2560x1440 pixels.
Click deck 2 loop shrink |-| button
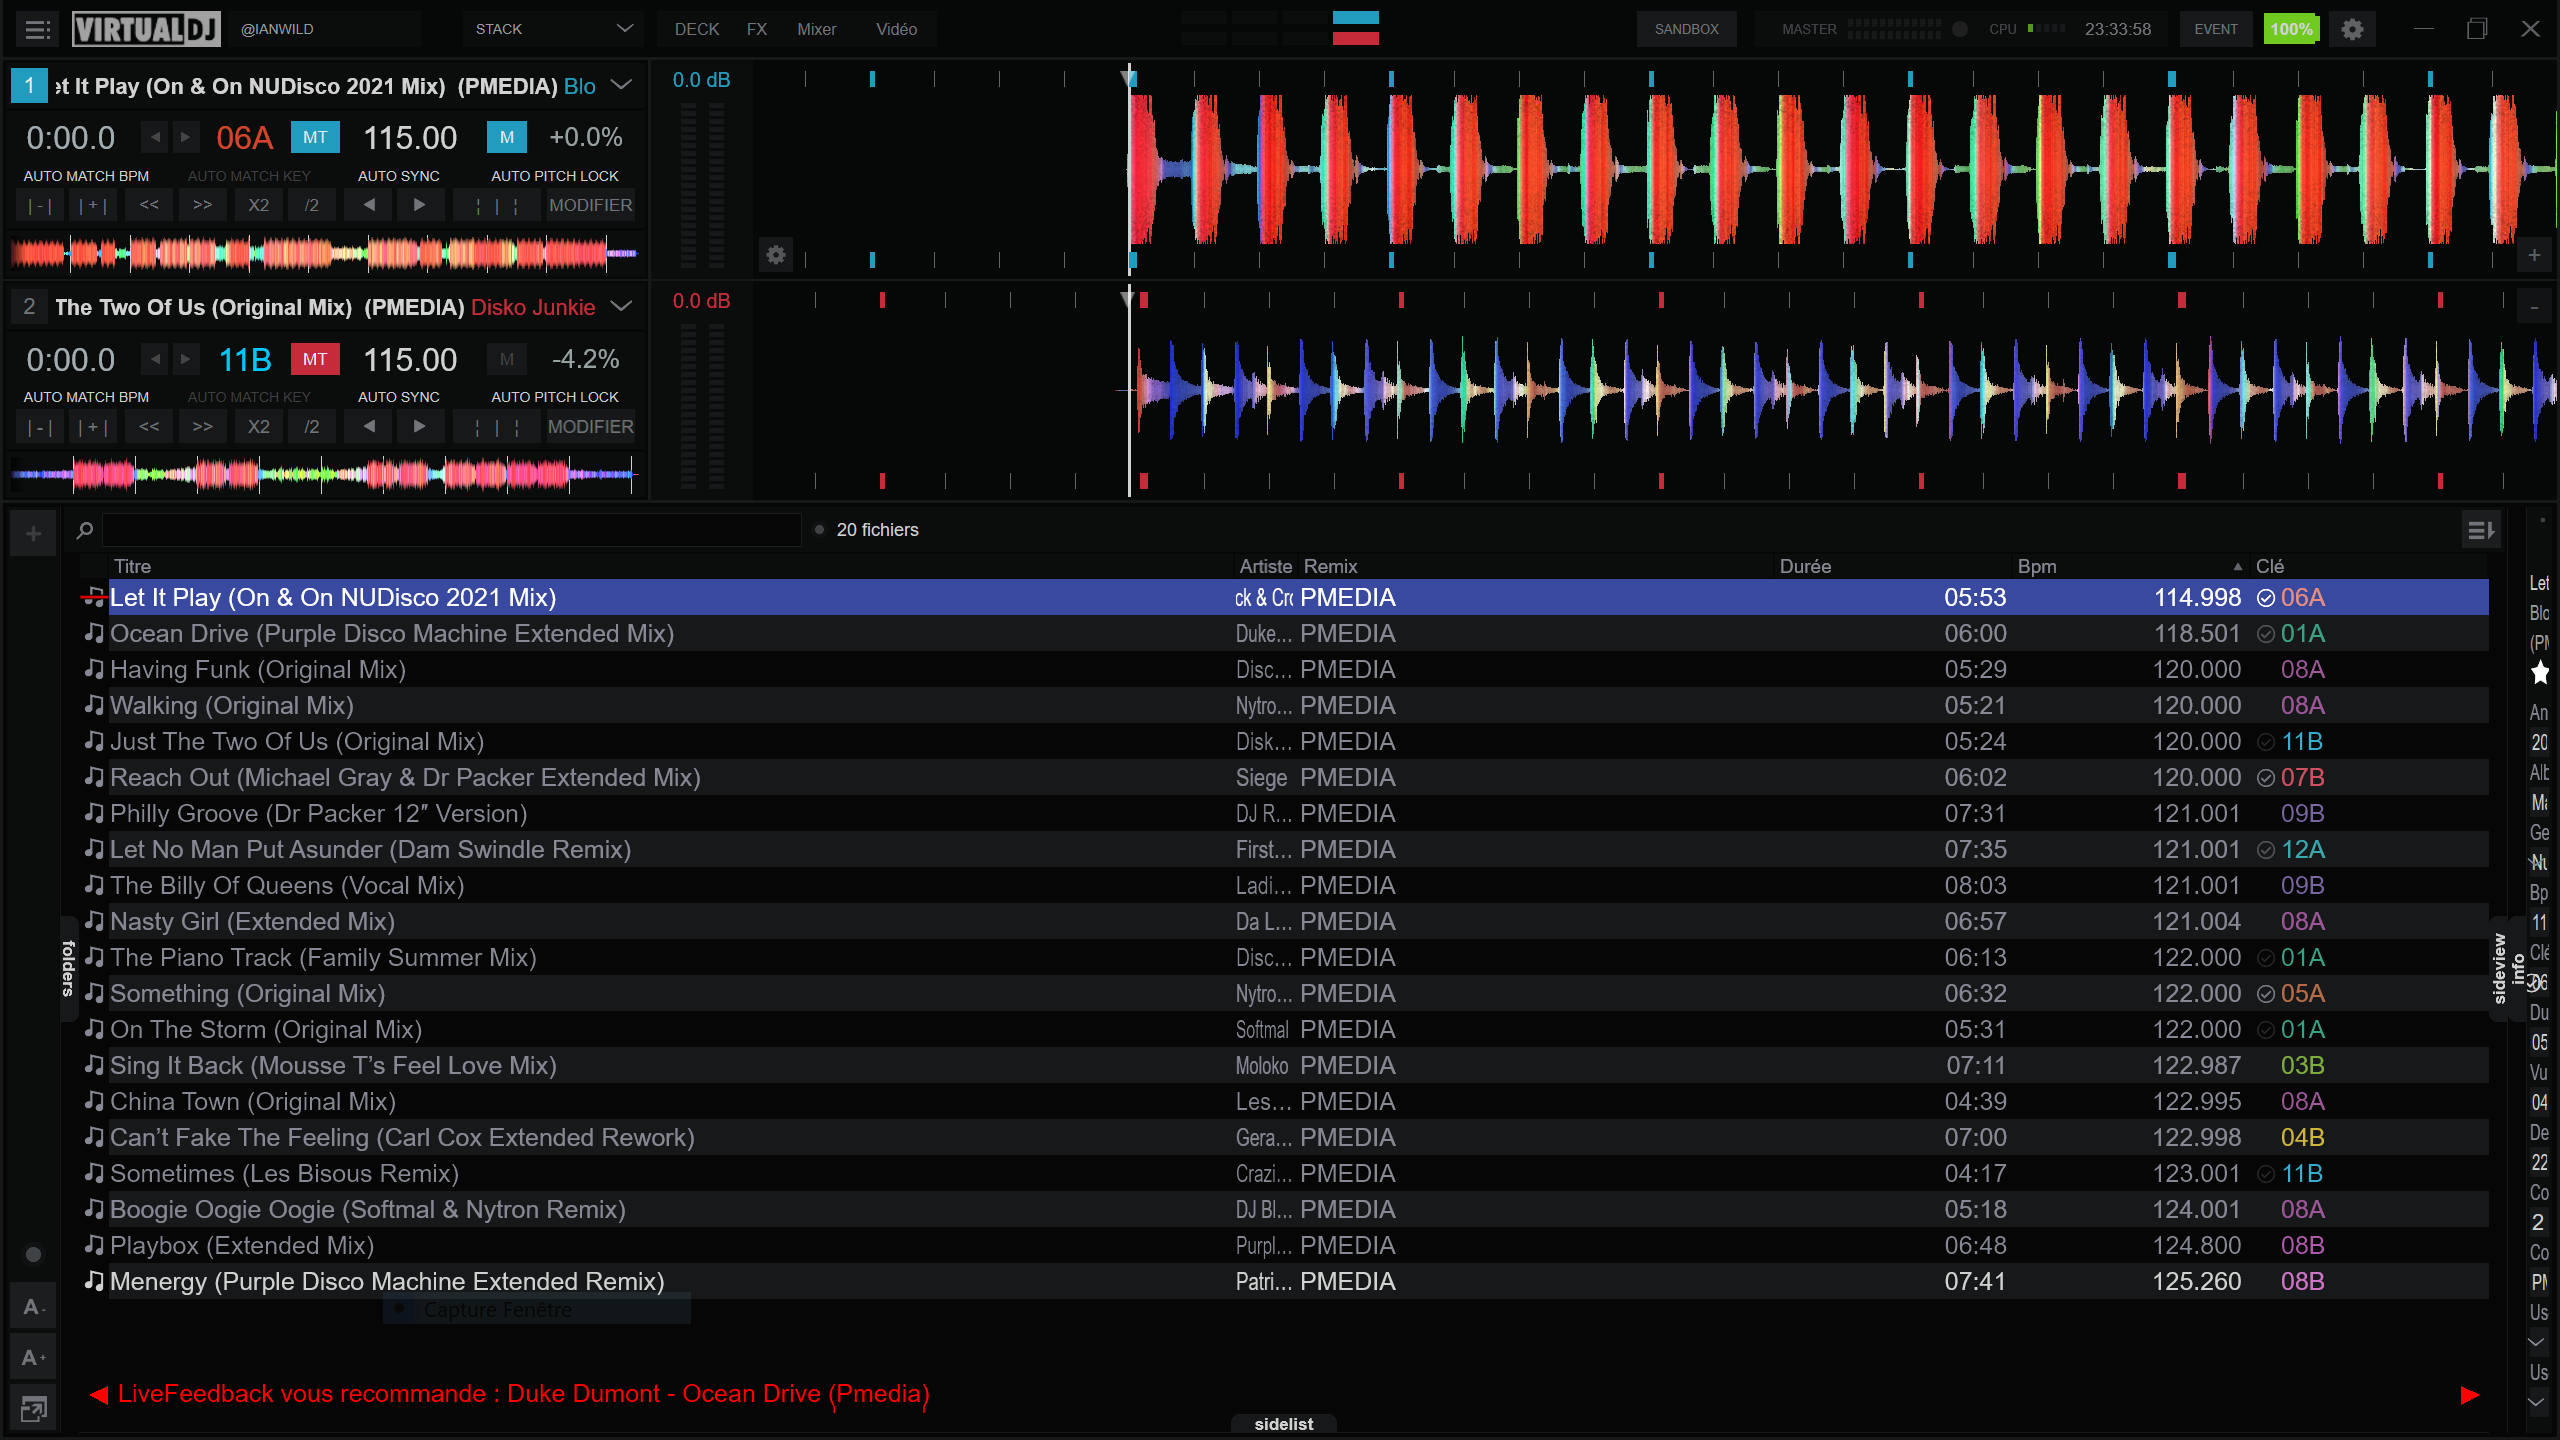(x=39, y=427)
